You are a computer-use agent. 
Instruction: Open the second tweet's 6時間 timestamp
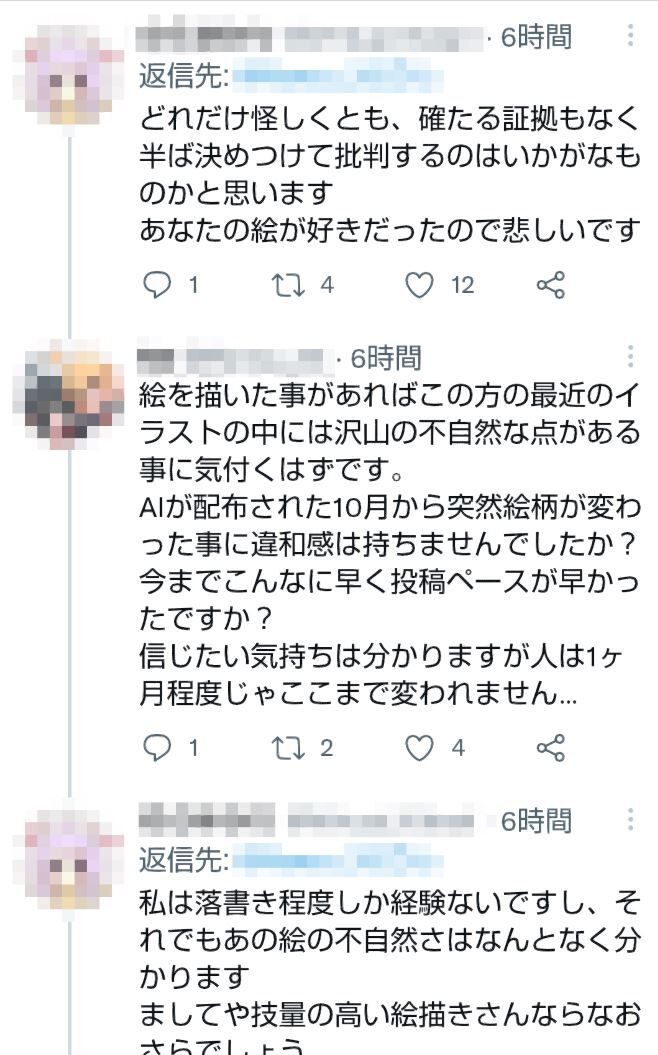coord(386,358)
